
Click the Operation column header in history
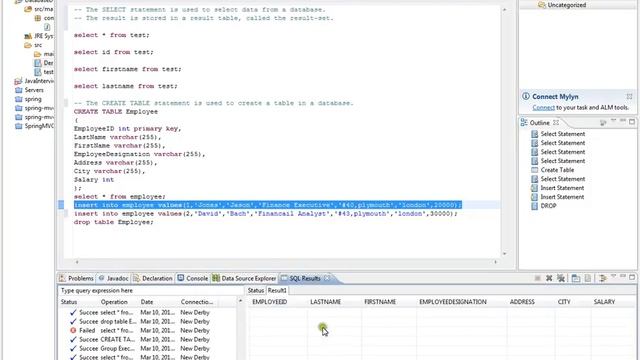[114, 302]
